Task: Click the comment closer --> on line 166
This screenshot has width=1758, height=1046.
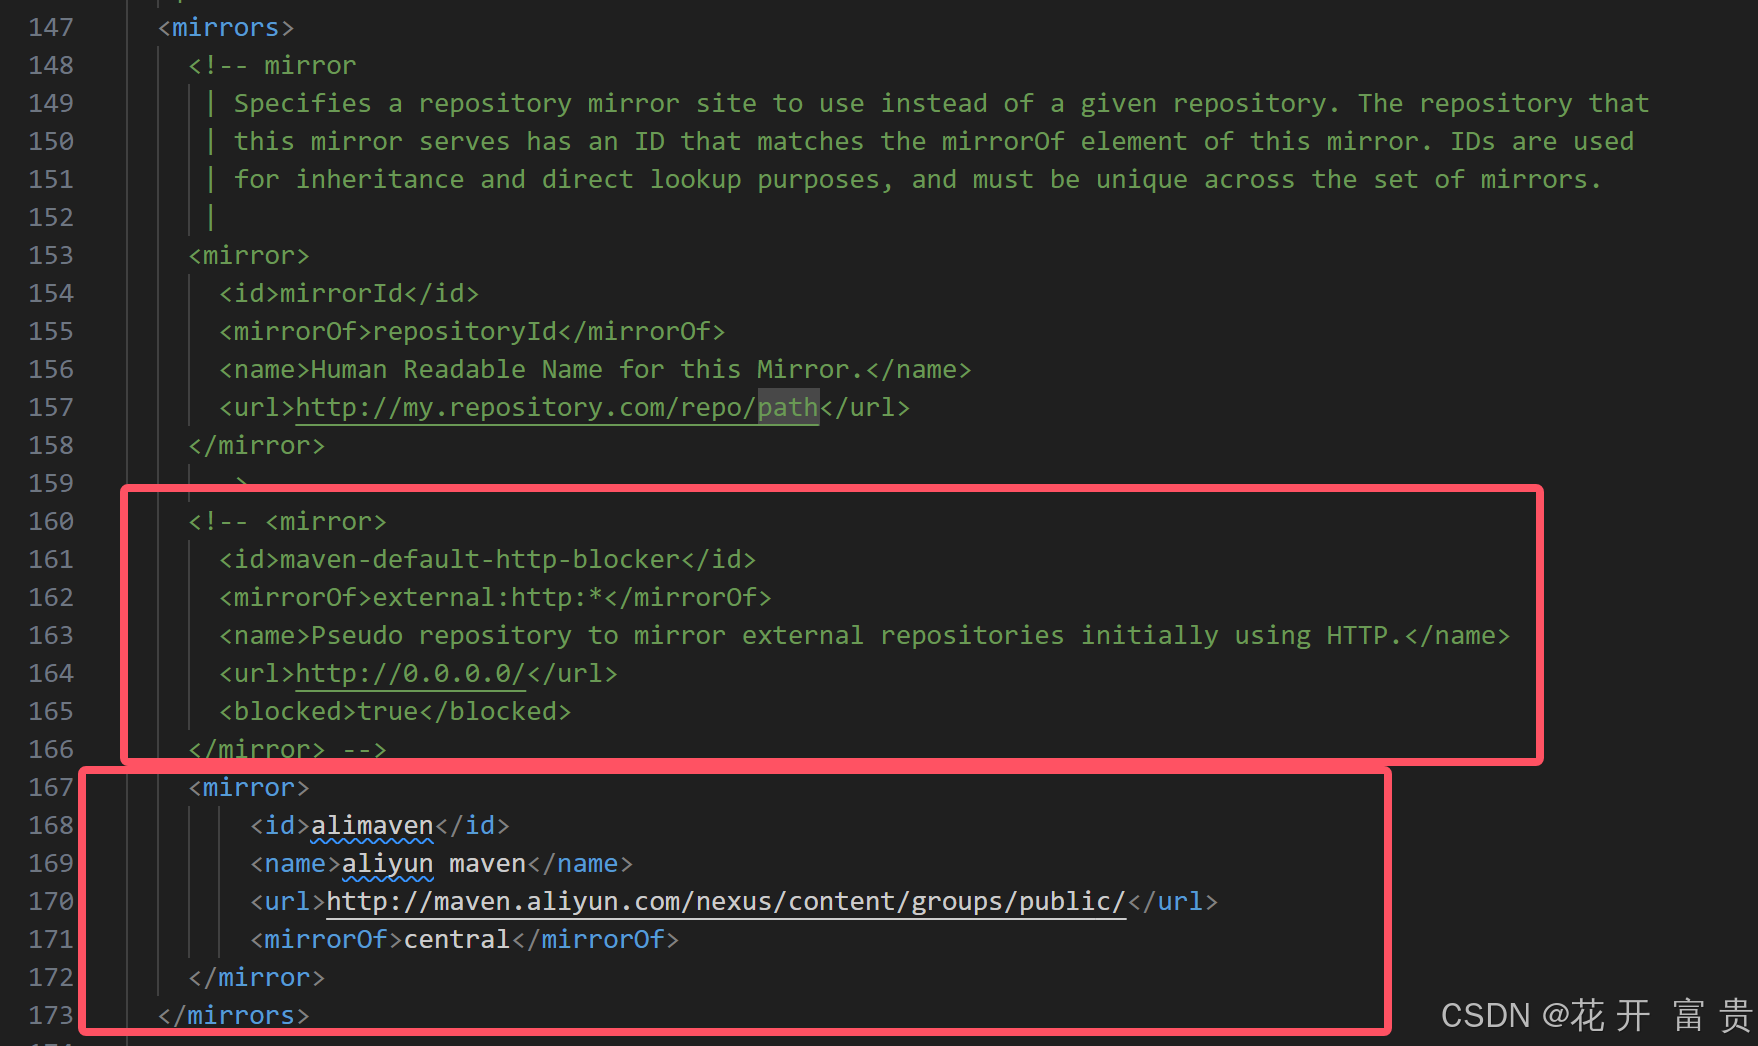Action: click(x=362, y=749)
